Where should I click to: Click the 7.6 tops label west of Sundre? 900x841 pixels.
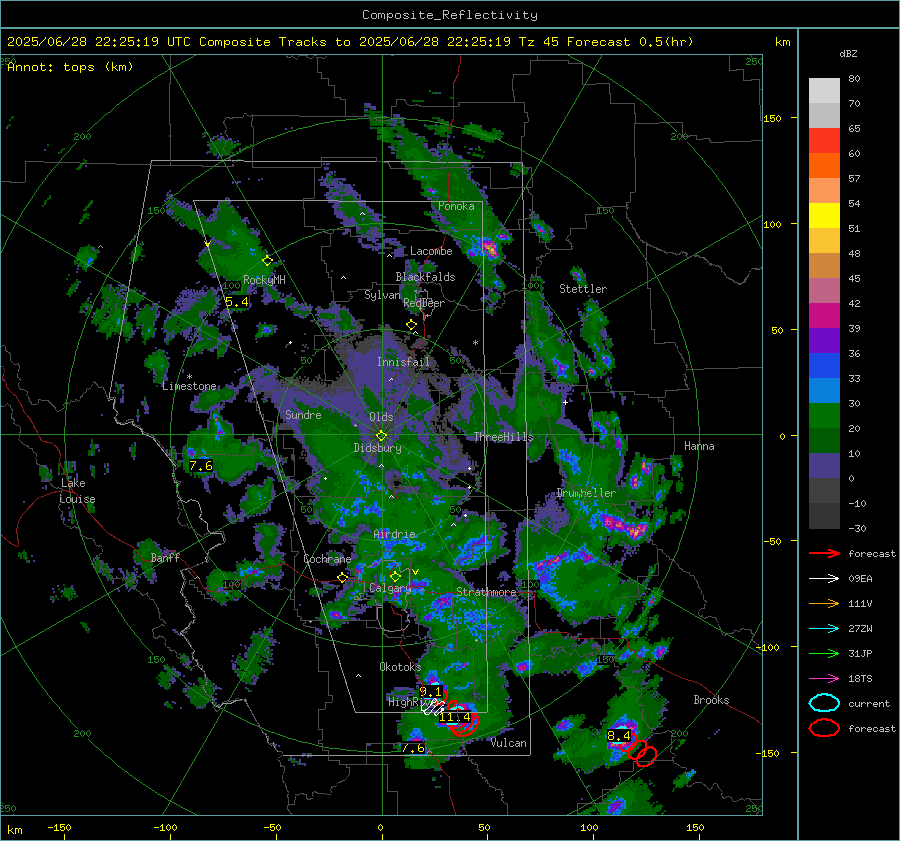coord(201,466)
